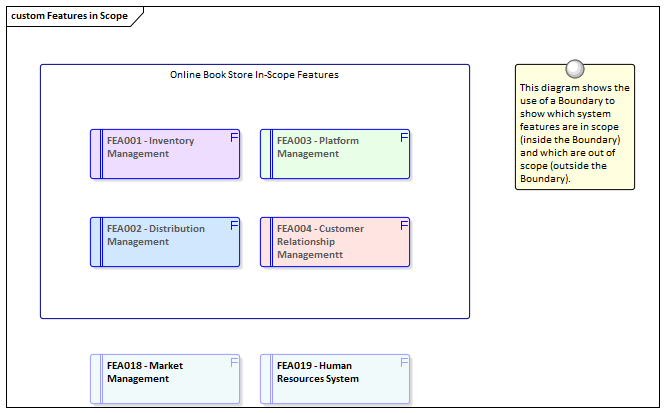665x413 pixels.
Task: Select the FEA001 - Inventory Management label
Action: [x=150, y=148]
